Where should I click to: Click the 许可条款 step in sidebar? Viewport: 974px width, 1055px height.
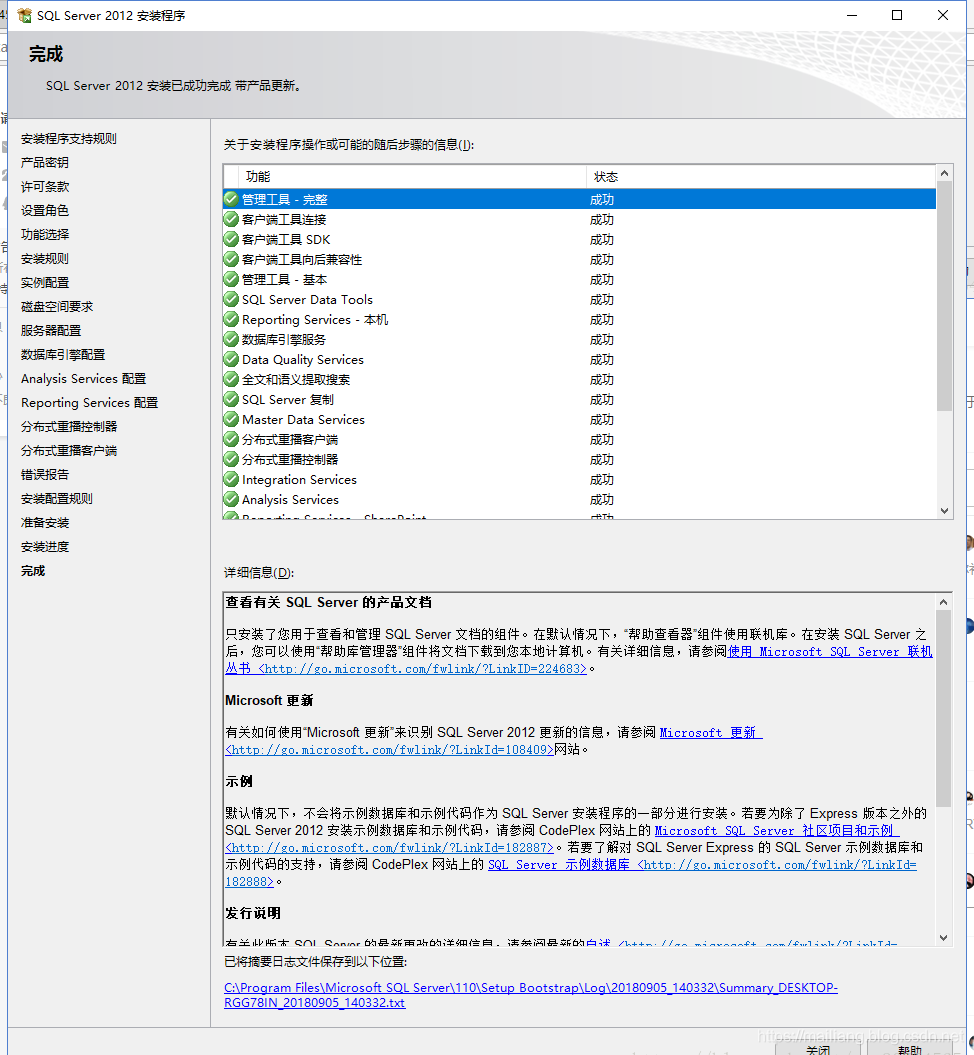(44, 186)
